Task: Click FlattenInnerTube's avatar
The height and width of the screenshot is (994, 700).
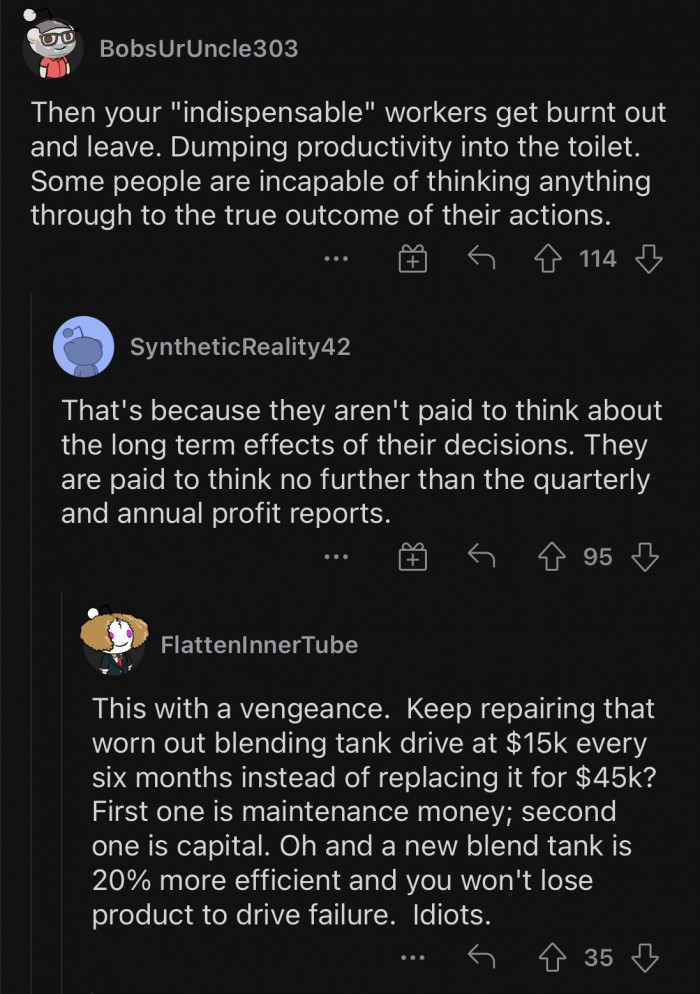Action: coord(110,645)
